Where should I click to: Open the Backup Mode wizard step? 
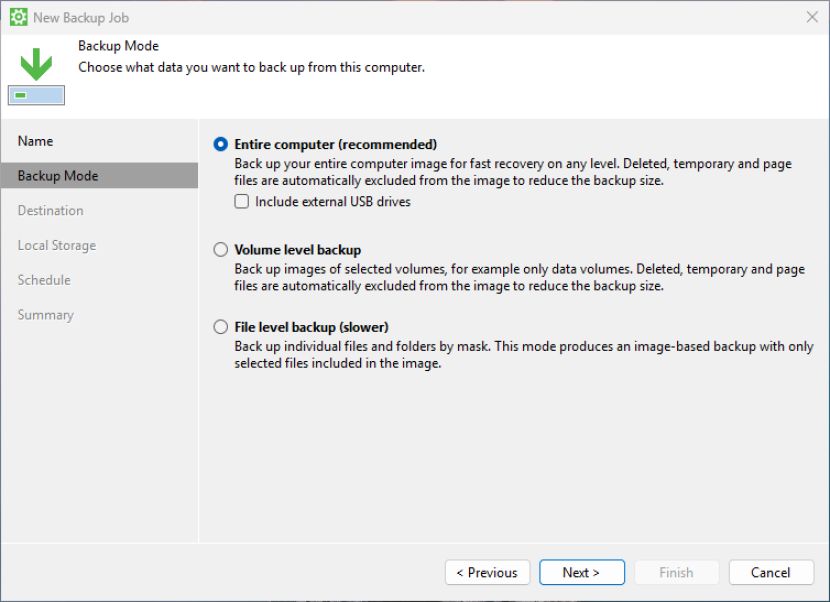click(100, 175)
